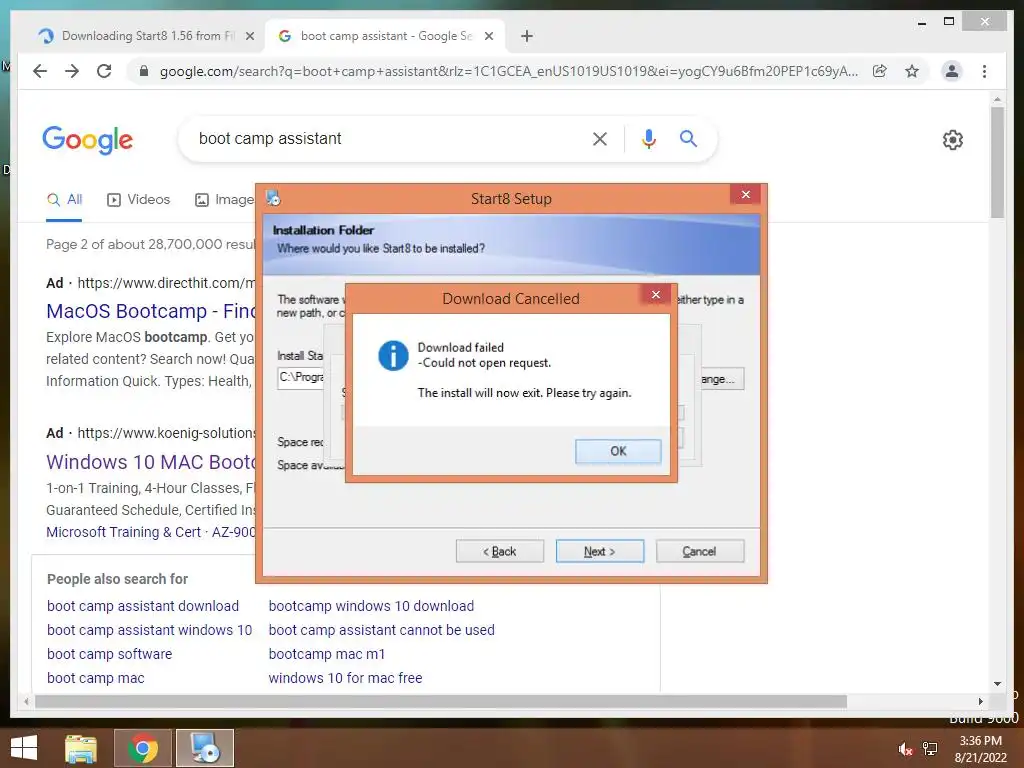Screen dimensions: 1024x768
Task: Switch to the boot camp assistant Google tab
Action: point(387,36)
